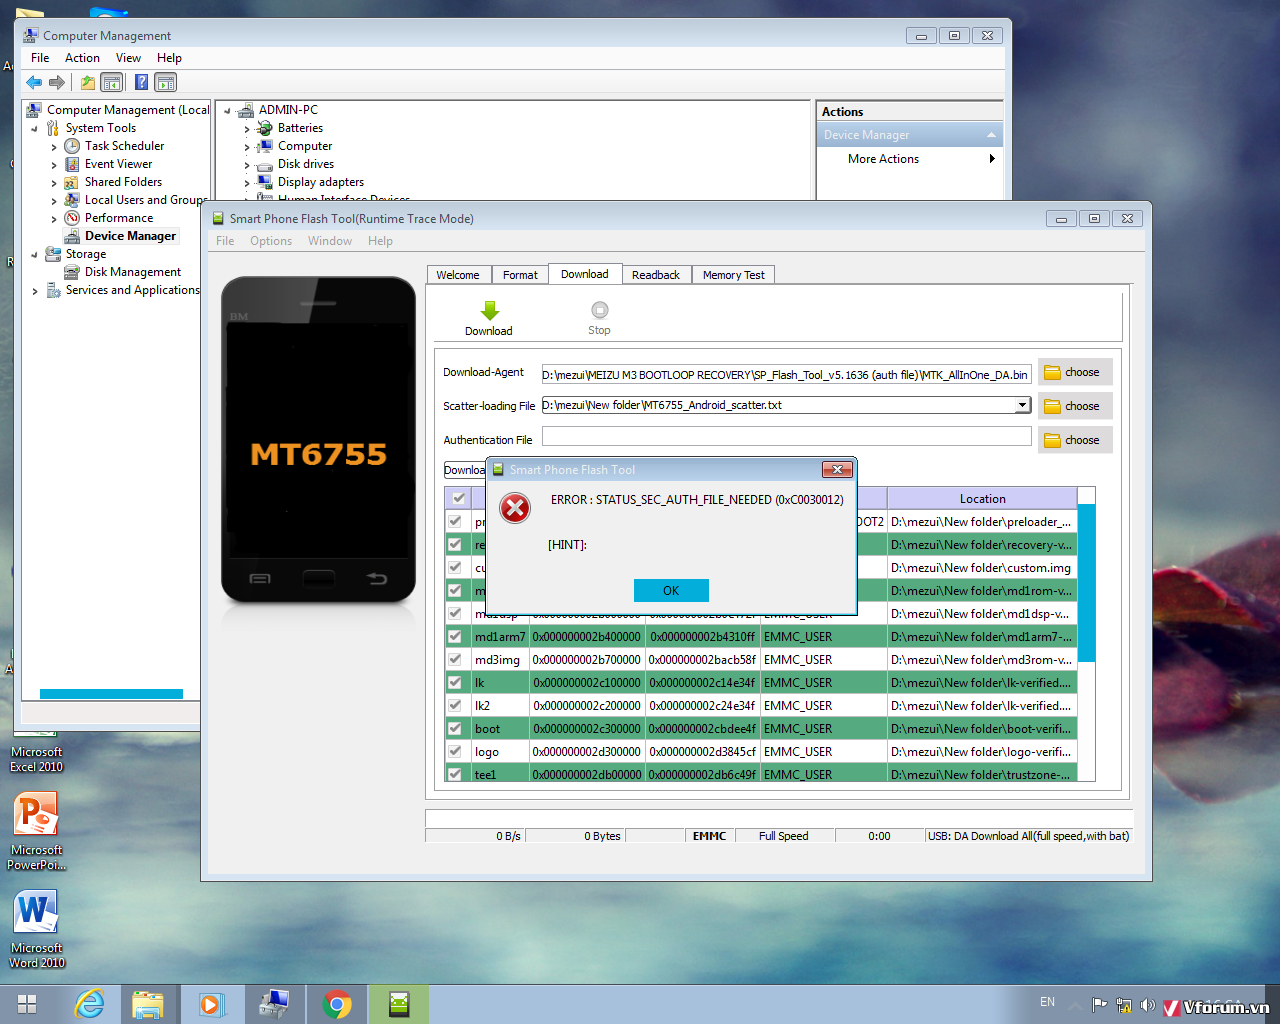Click the Show/Hide Action Pane icon
1280x1024 pixels.
click(166, 82)
